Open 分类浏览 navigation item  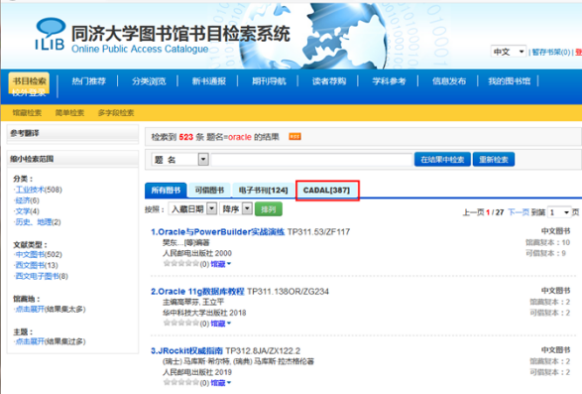pyautogui.click(x=149, y=81)
